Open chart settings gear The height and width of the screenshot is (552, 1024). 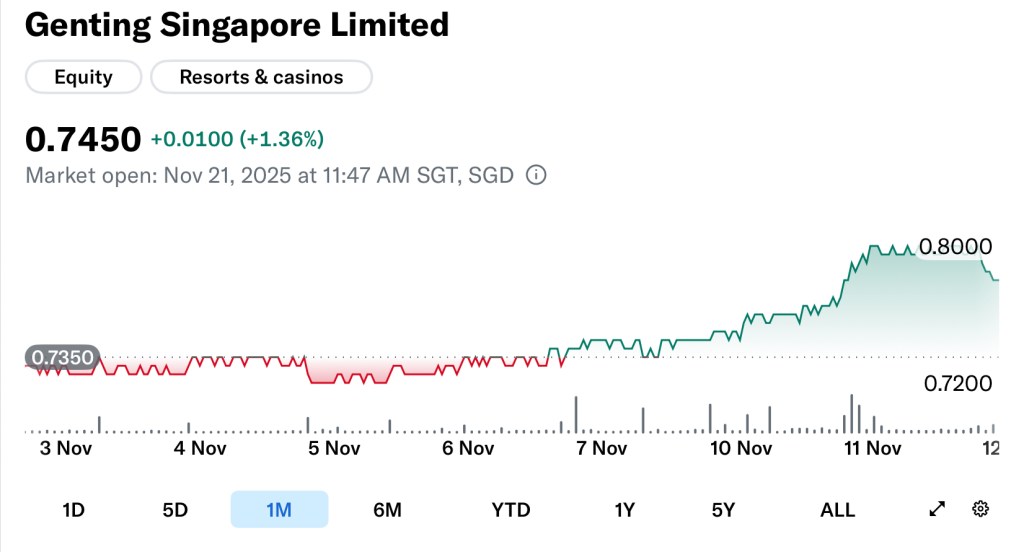coord(980,509)
